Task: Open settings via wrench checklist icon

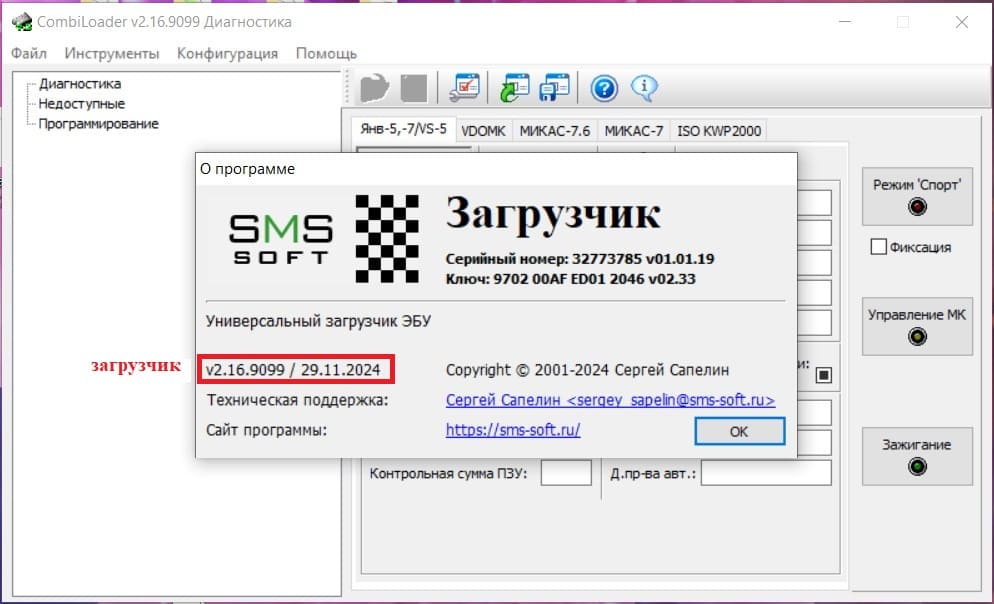Action: [464, 89]
